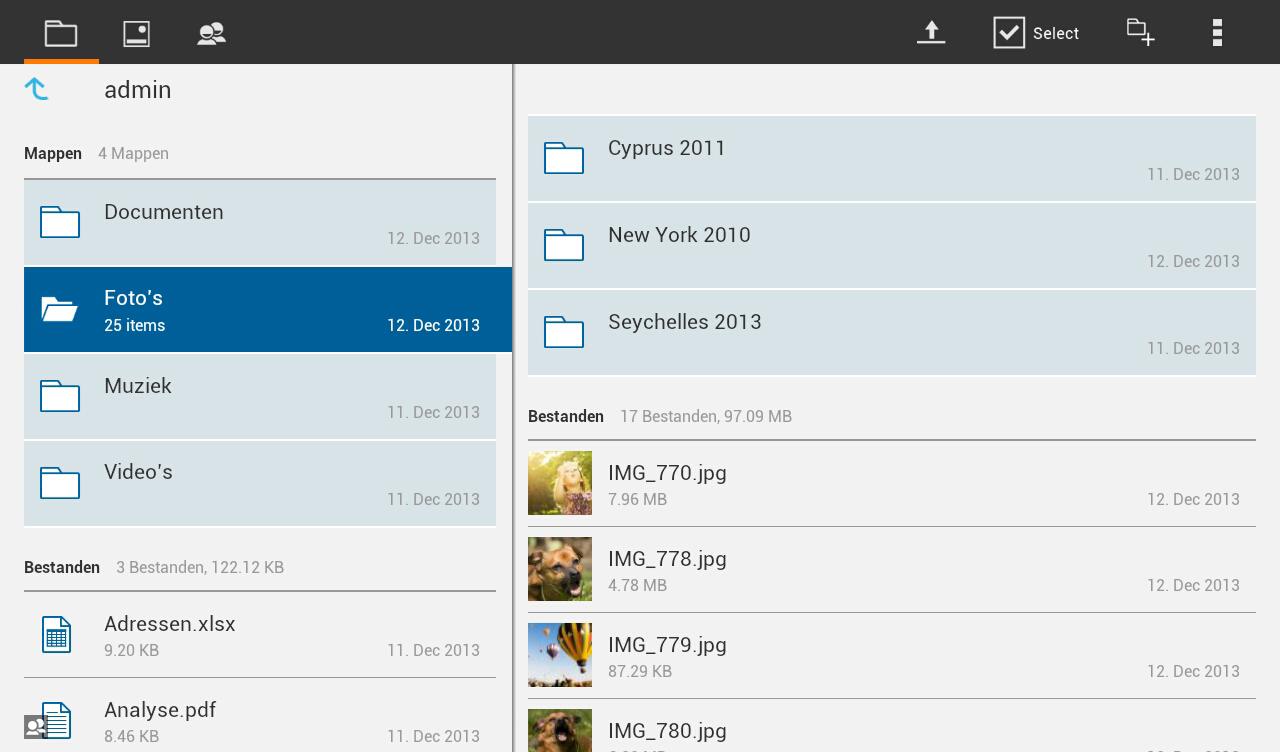Screen dimensions: 1280x752
Task: Click the IMG_778.jpg dog thumbnail
Action: (x=560, y=569)
